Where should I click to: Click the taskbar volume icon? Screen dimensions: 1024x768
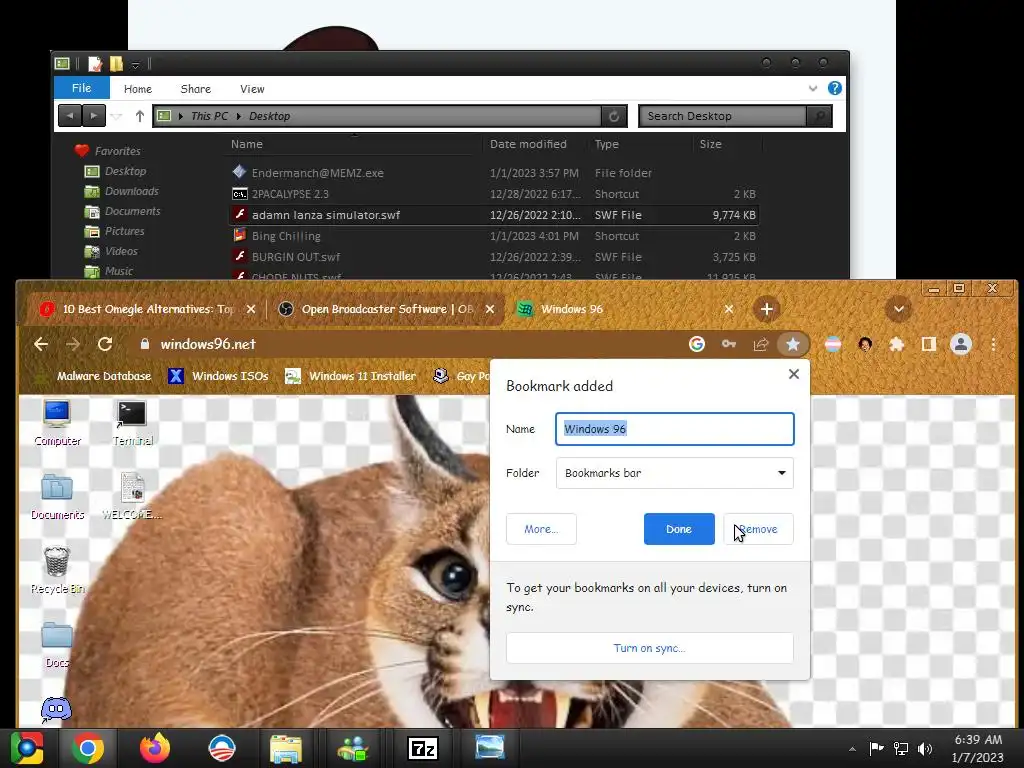coord(925,749)
